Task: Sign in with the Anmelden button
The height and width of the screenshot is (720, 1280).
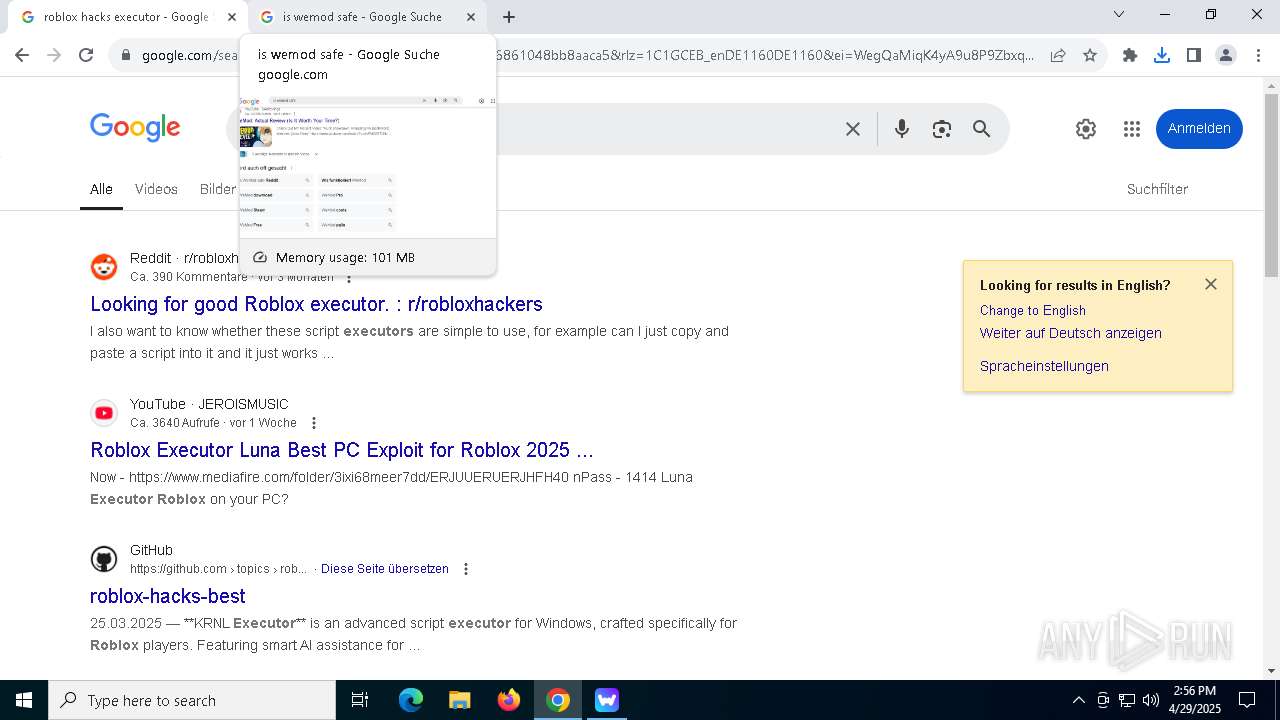Action: point(1199,128)
